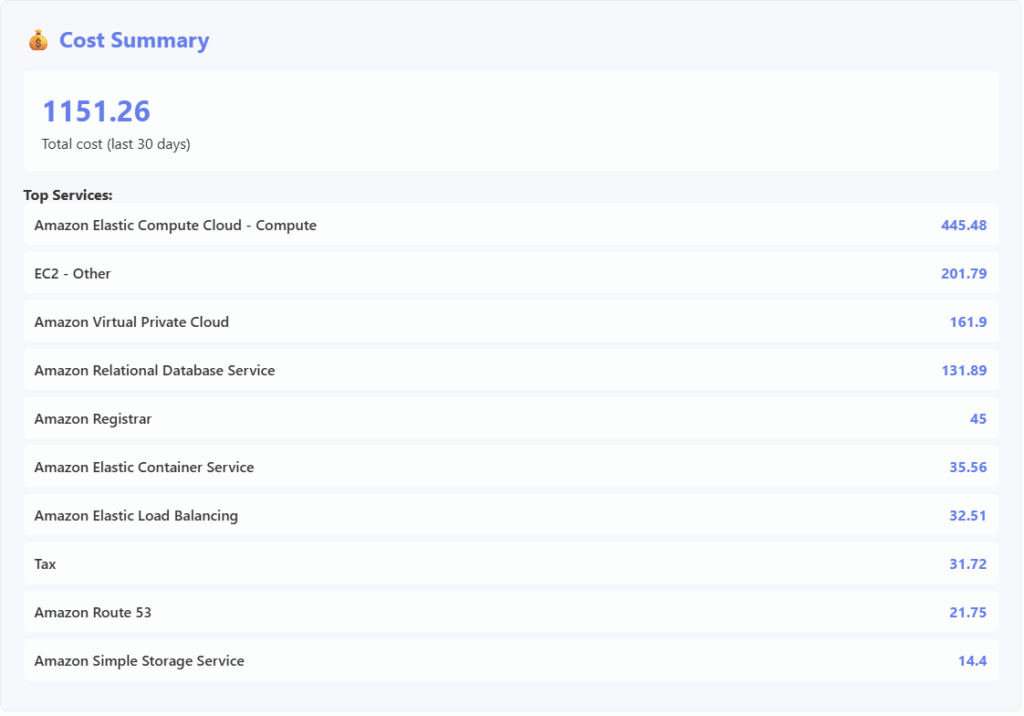Select Amazon Relational Database Service row
Screen dimensions: 1024x716
(x=154, y=370)
